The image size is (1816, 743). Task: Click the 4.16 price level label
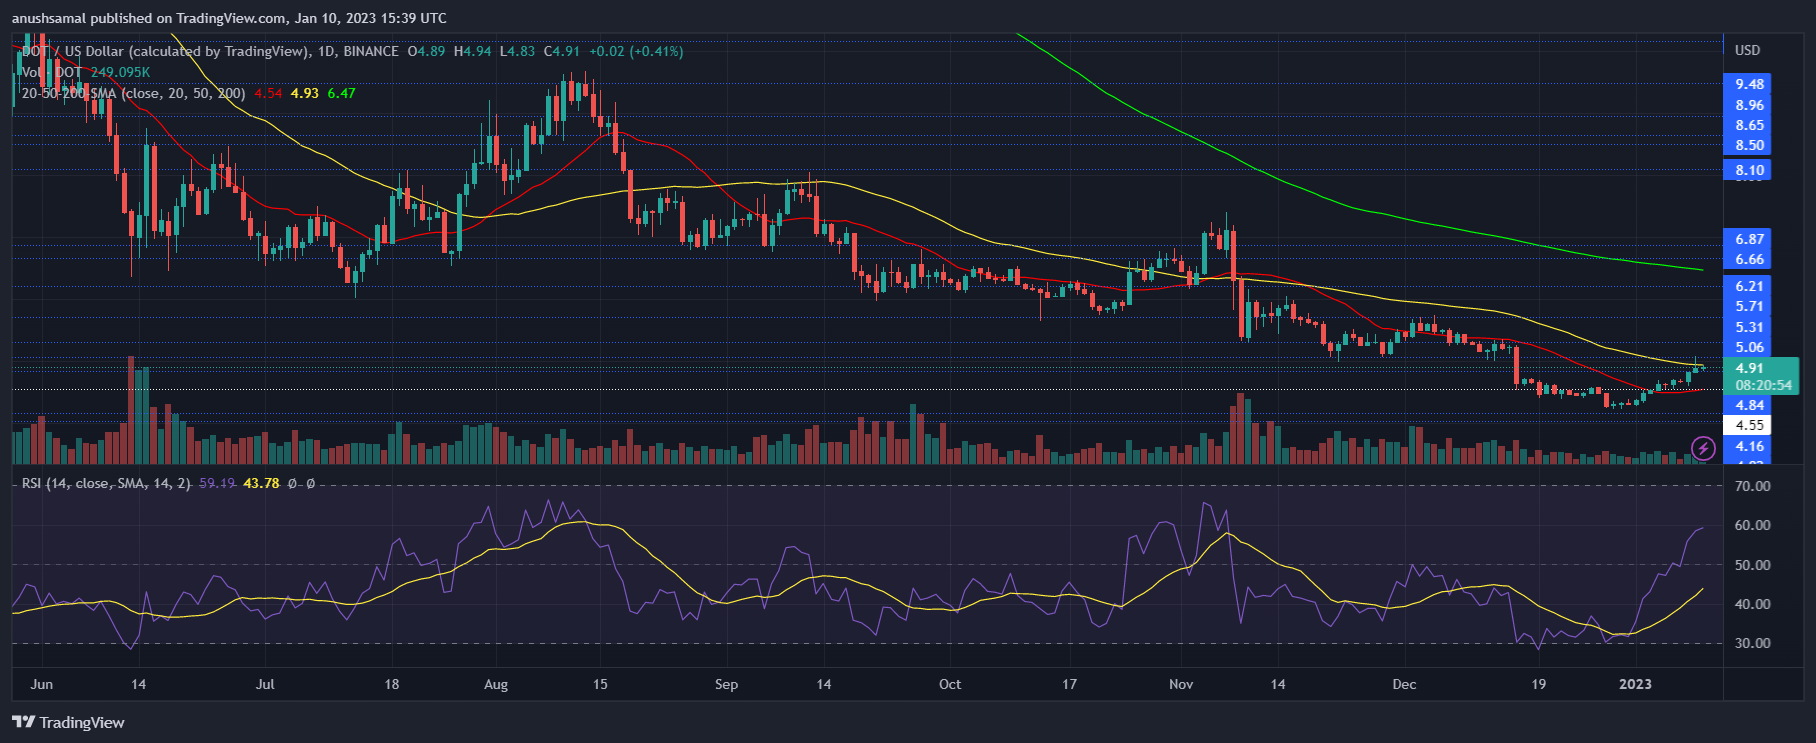[1749, 446]
